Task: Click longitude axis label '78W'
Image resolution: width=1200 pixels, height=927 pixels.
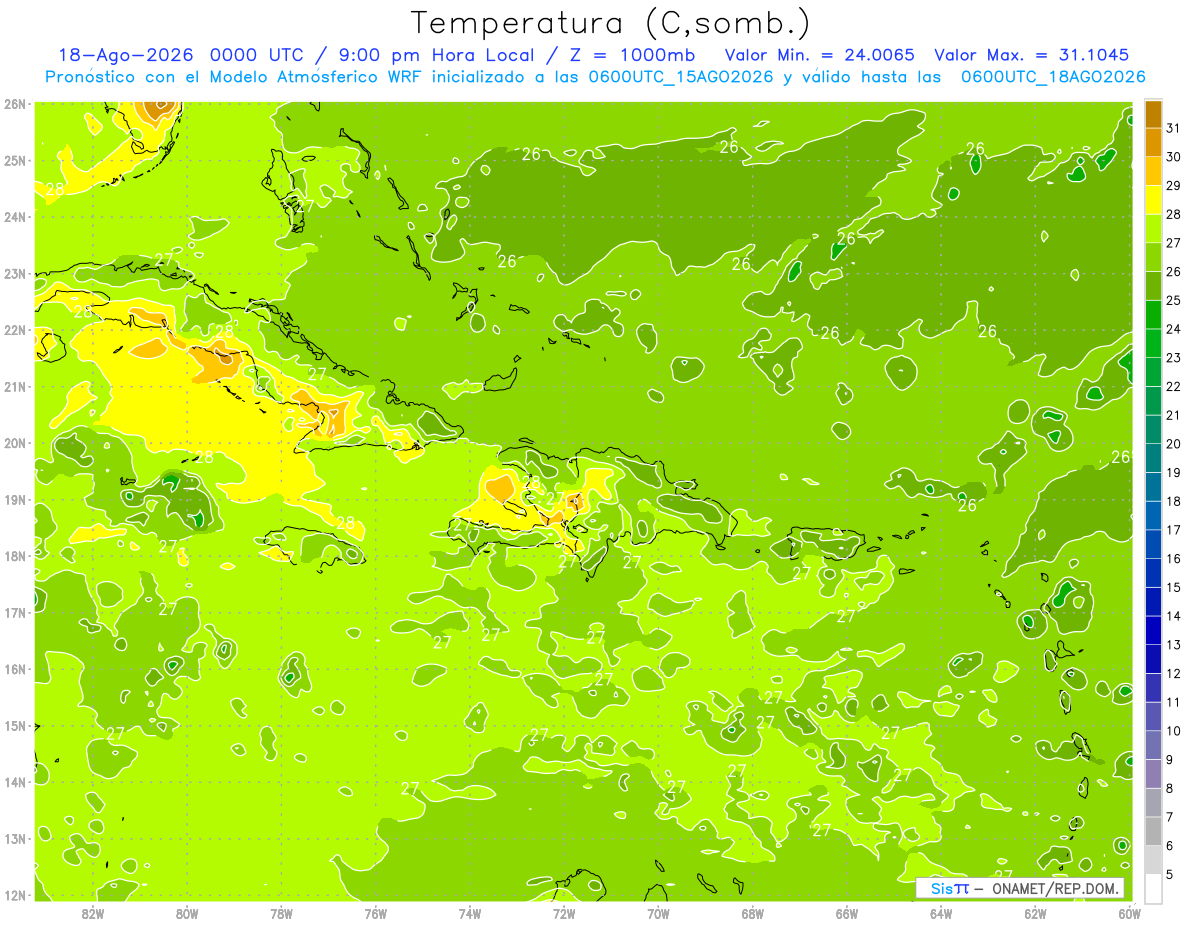Action: tap(281, 914)
